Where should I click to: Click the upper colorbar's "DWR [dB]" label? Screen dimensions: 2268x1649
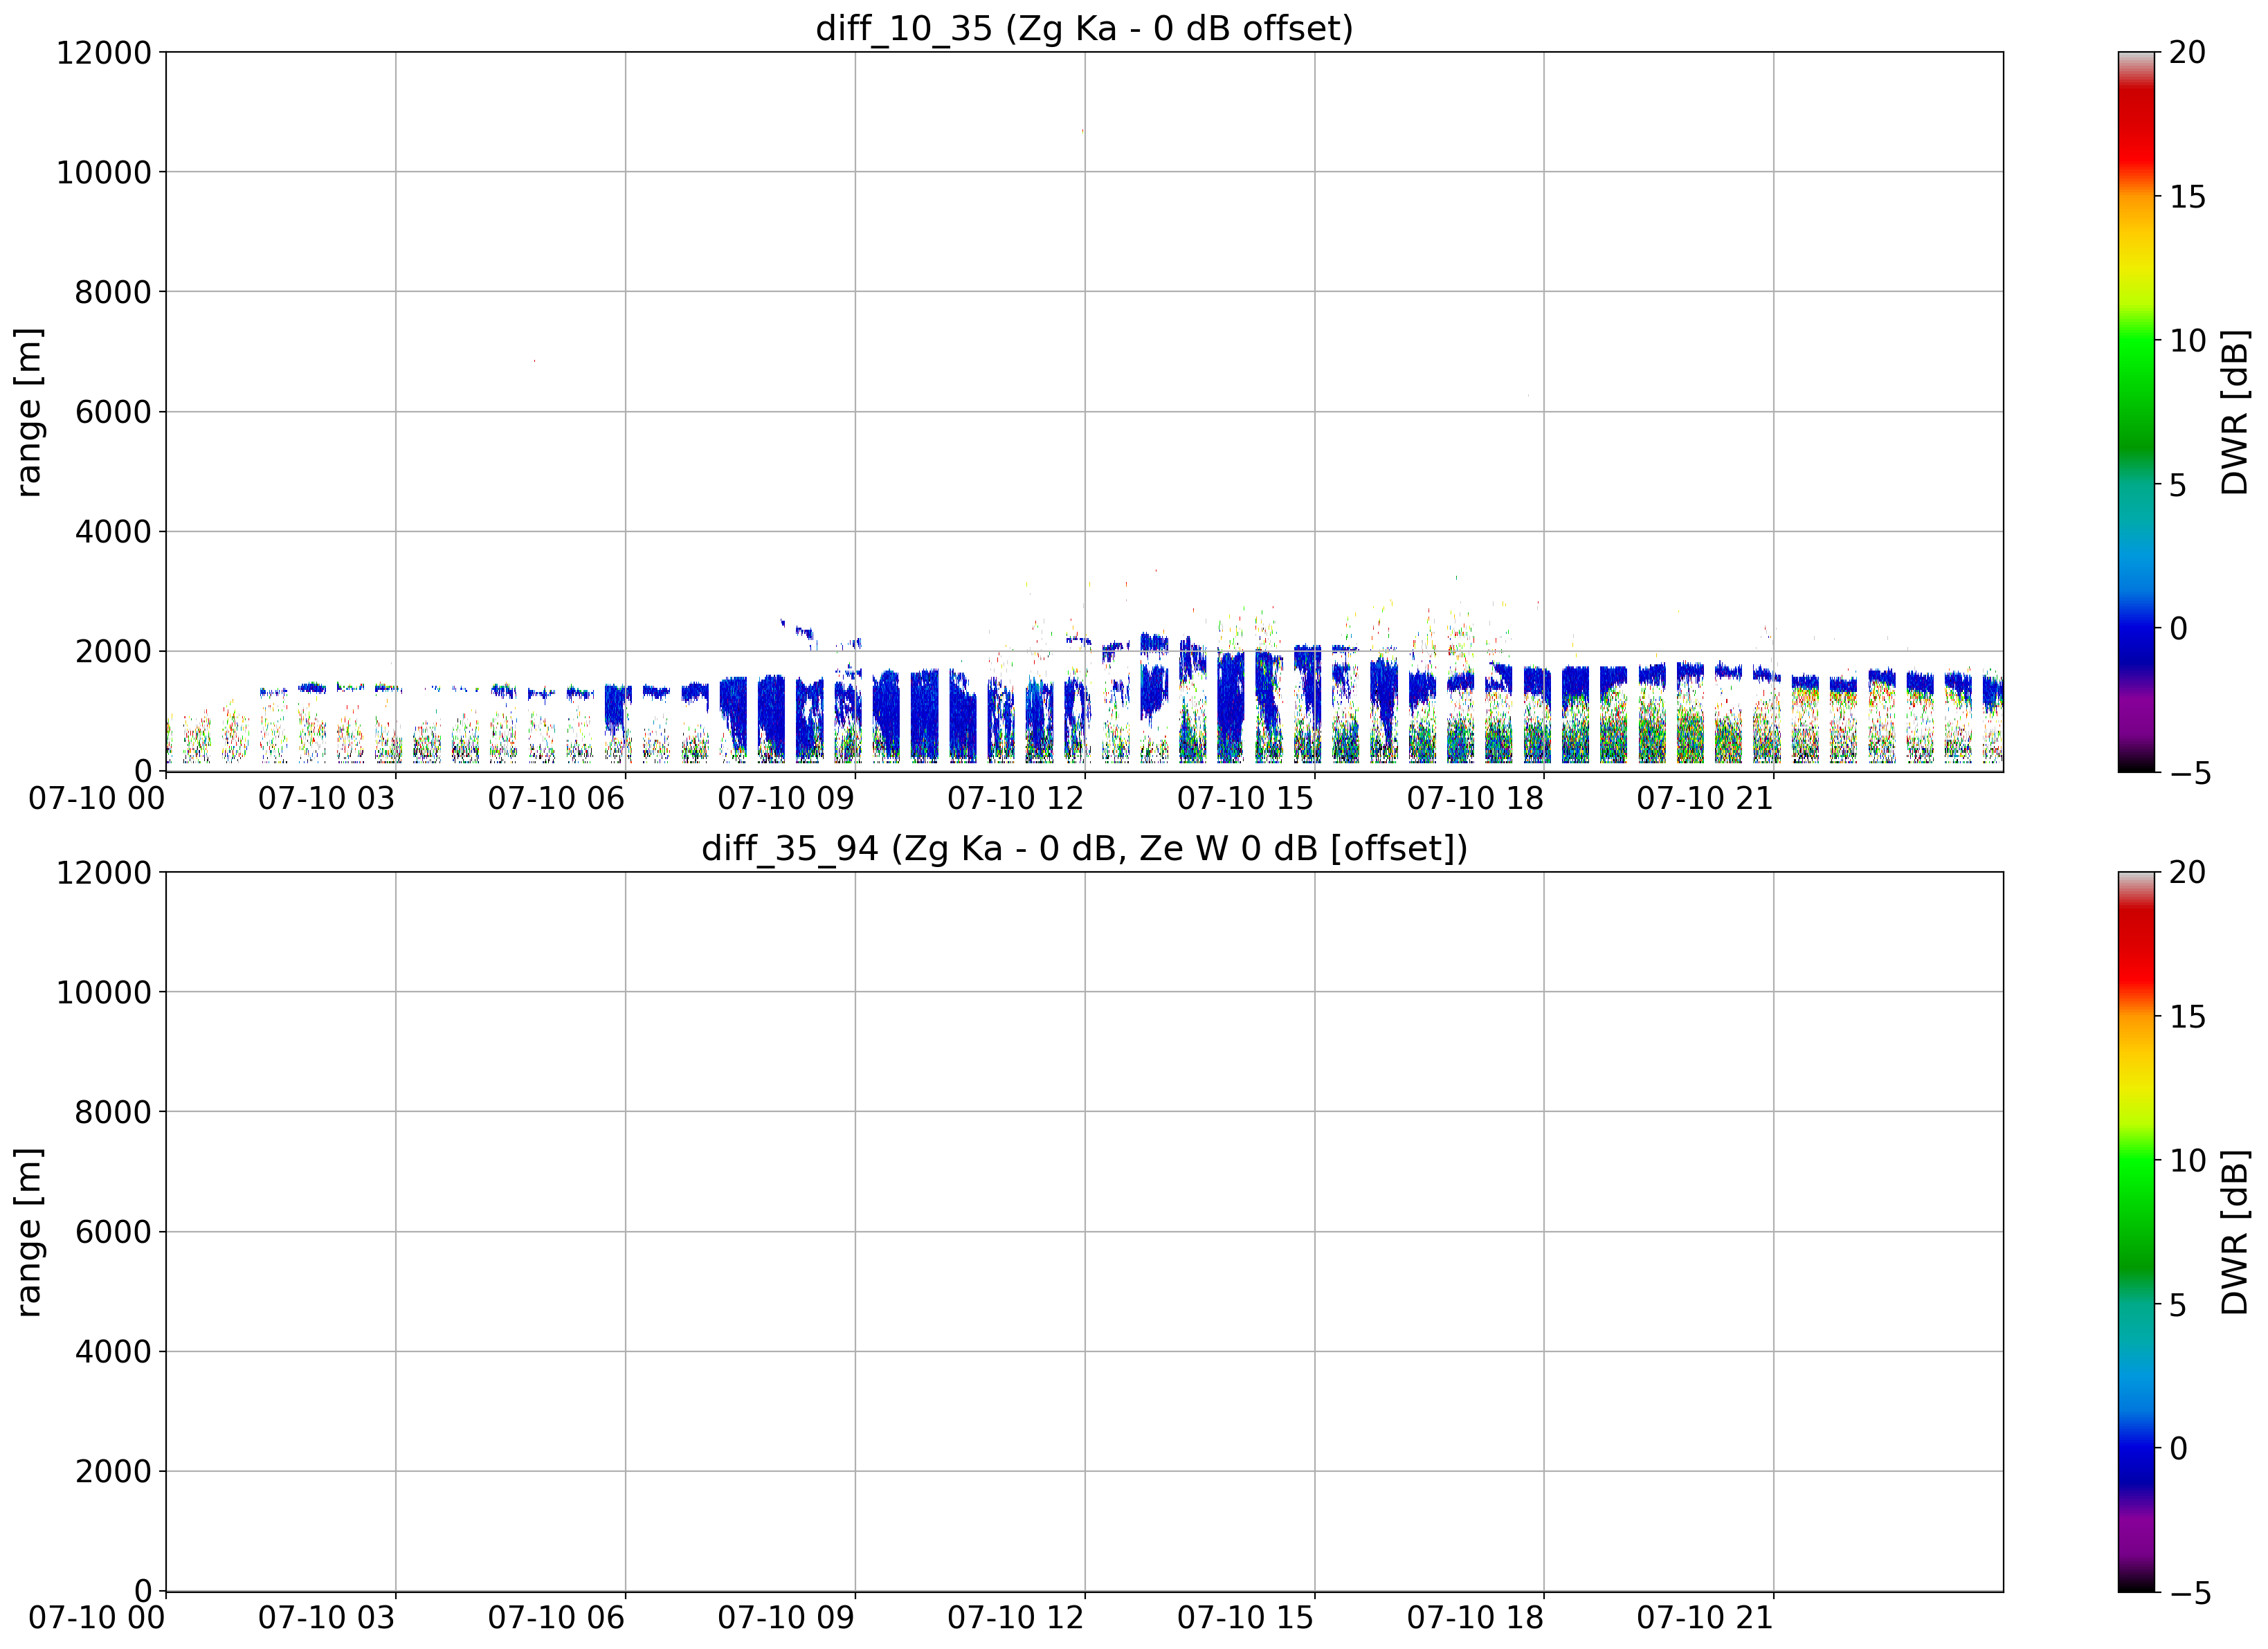pyautogui.click(x=2234, y=412)
